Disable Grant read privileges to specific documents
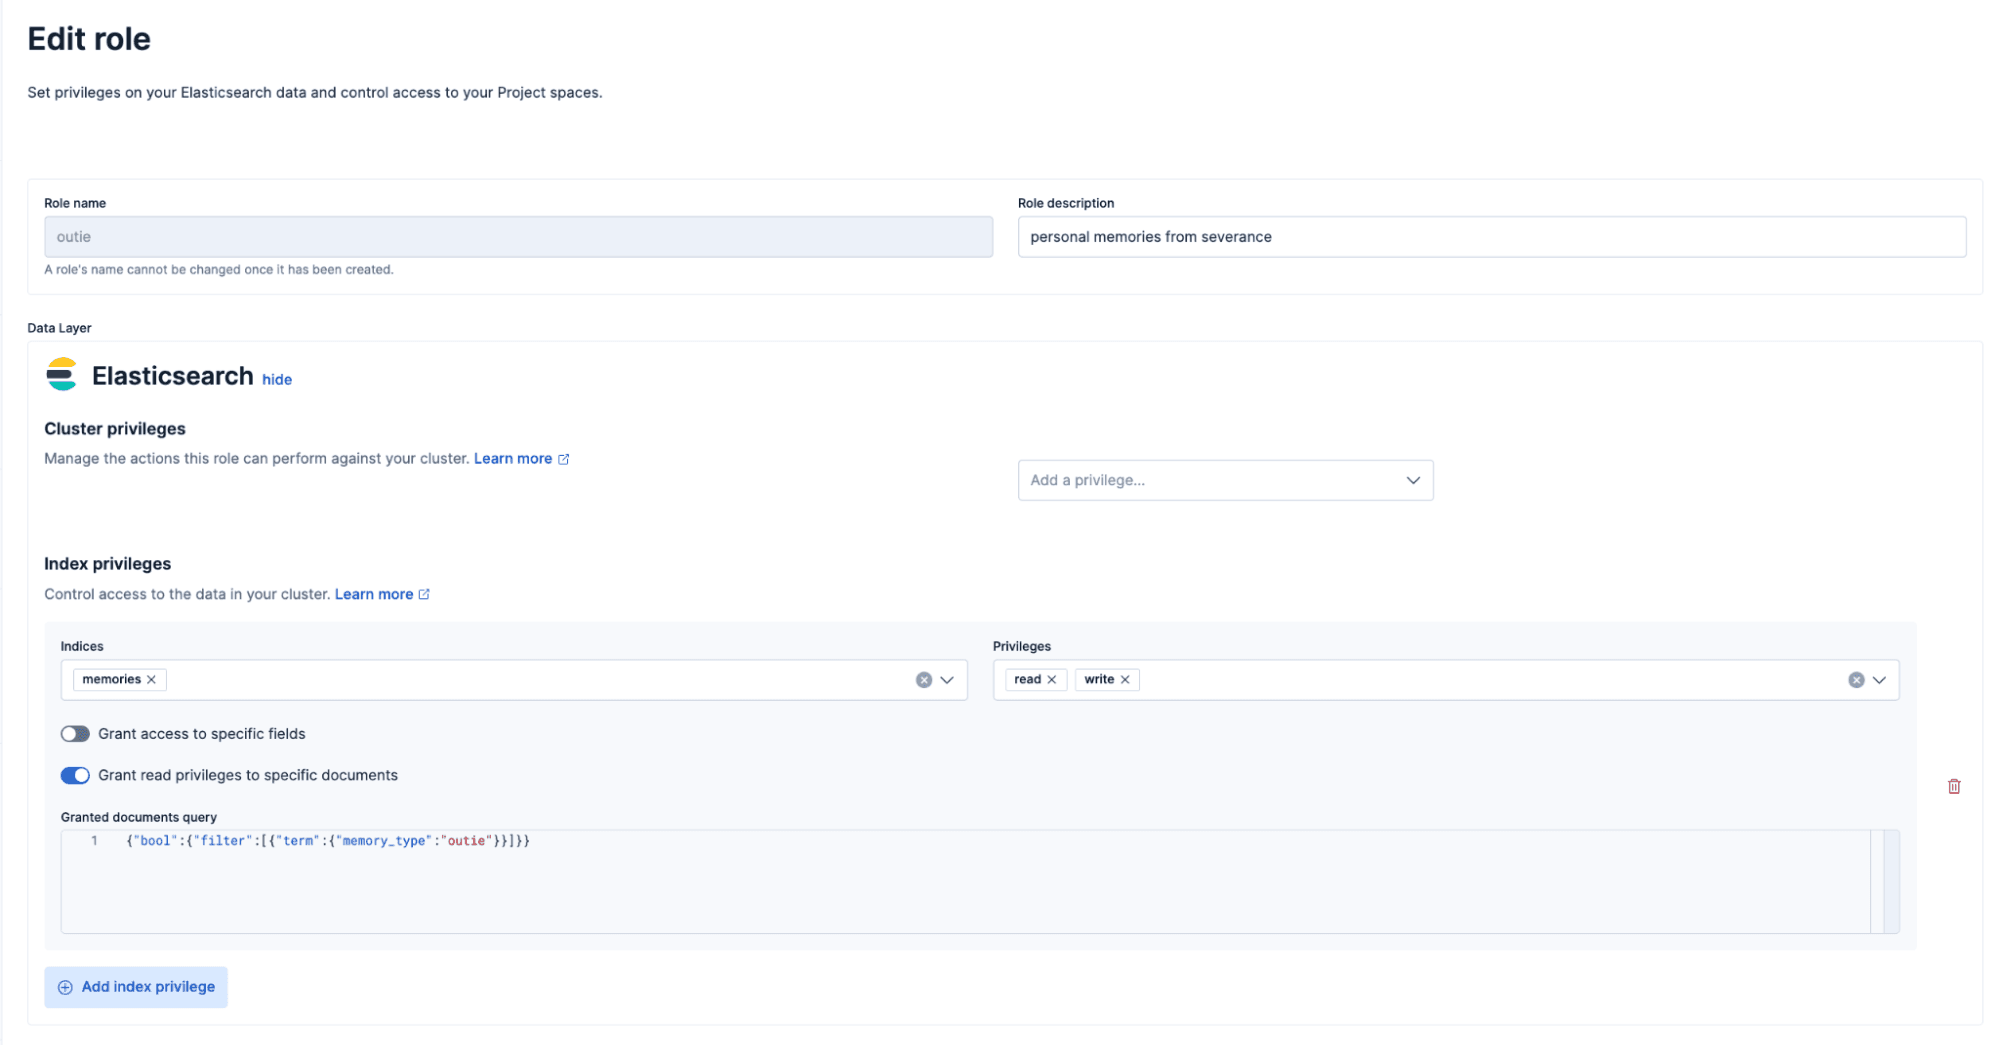The height and width of the screenshot is (1046, 1999). tap(75, 775)
